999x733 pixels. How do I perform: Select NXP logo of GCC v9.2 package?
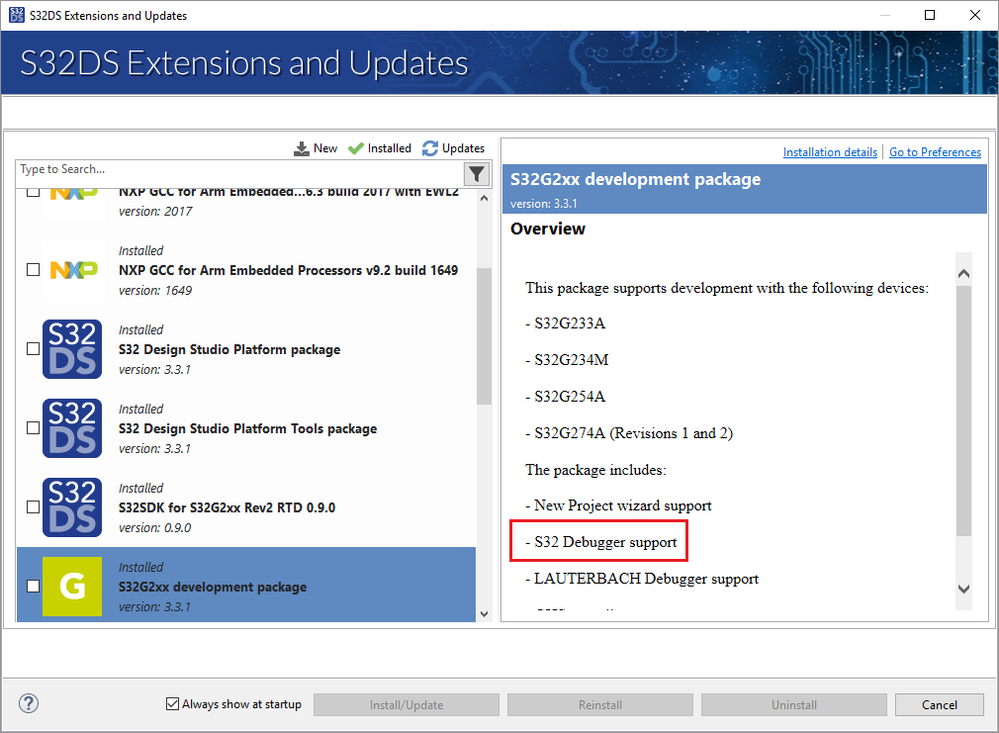[74, 270]
